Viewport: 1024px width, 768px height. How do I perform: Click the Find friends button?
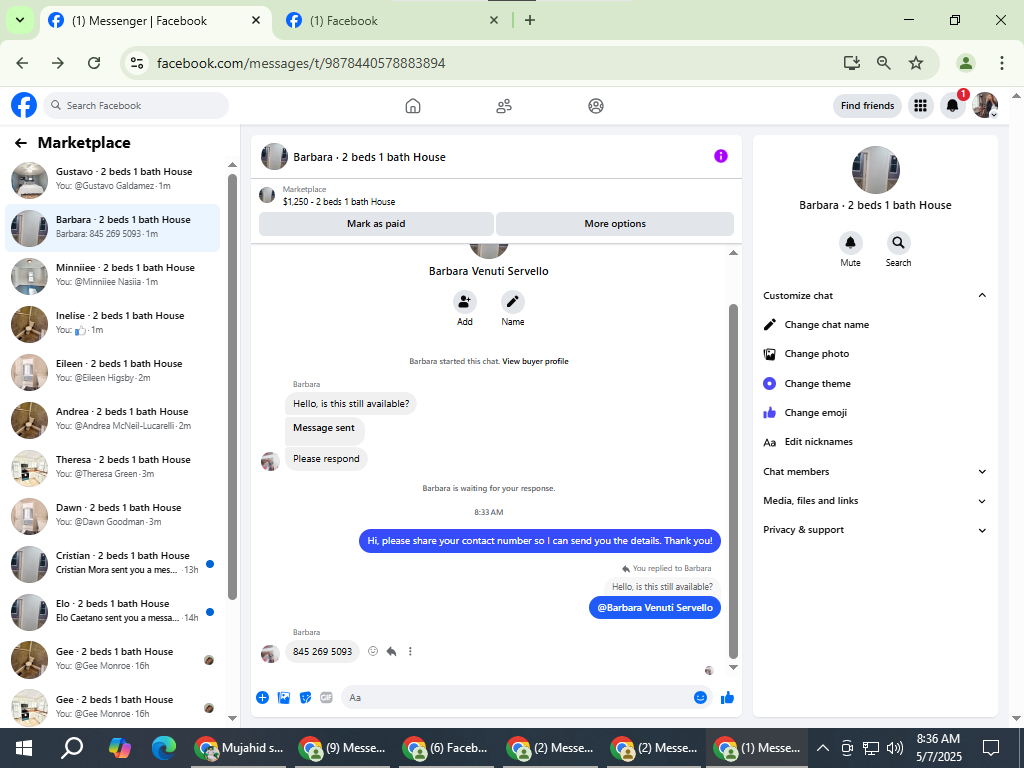point(867,106)
